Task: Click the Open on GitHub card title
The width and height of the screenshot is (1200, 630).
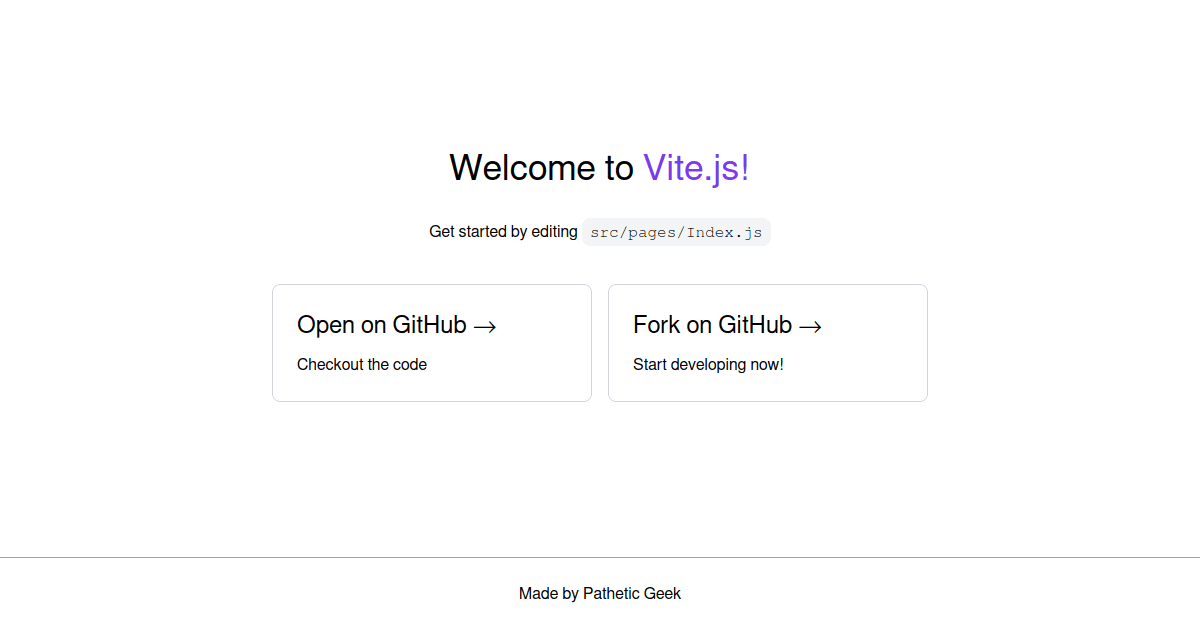Action: [x=381, y=325]
